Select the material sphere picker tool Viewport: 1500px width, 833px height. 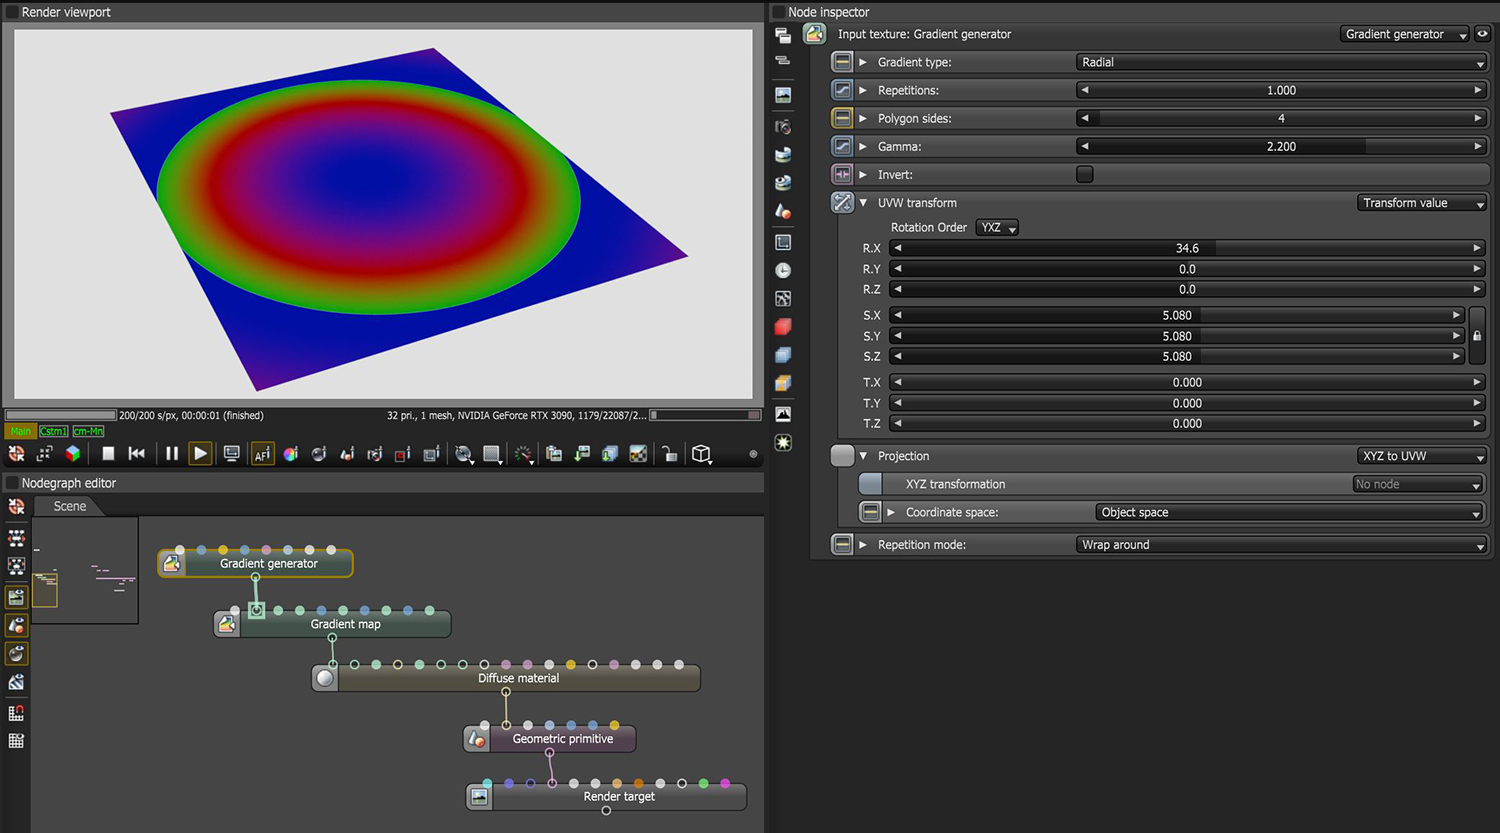point(319,453)
